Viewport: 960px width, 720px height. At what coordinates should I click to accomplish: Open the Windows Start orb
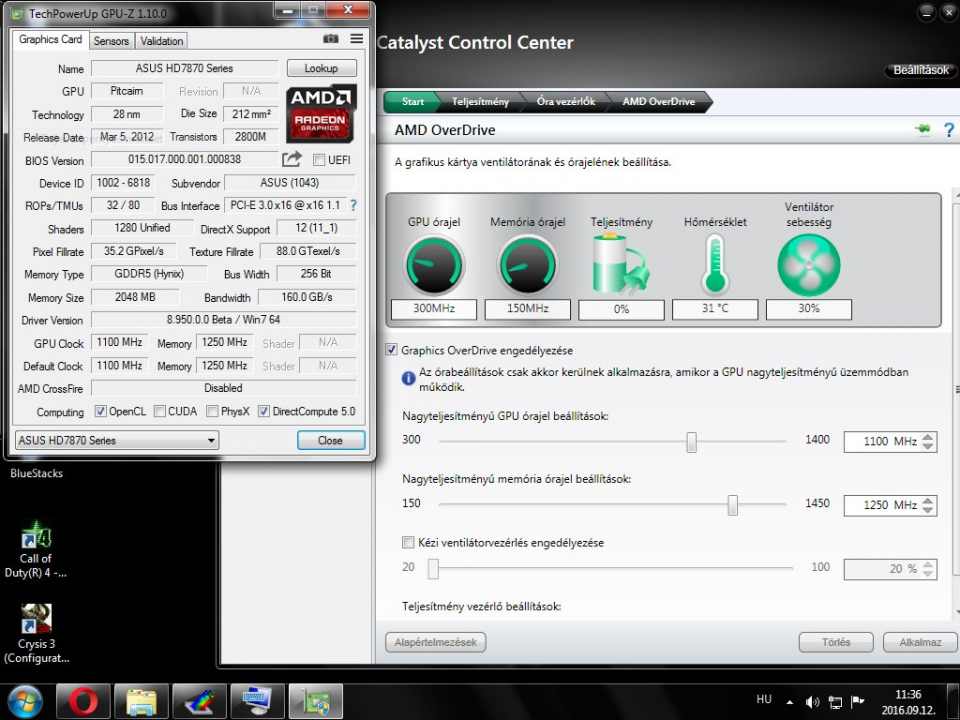coord(24,702)
